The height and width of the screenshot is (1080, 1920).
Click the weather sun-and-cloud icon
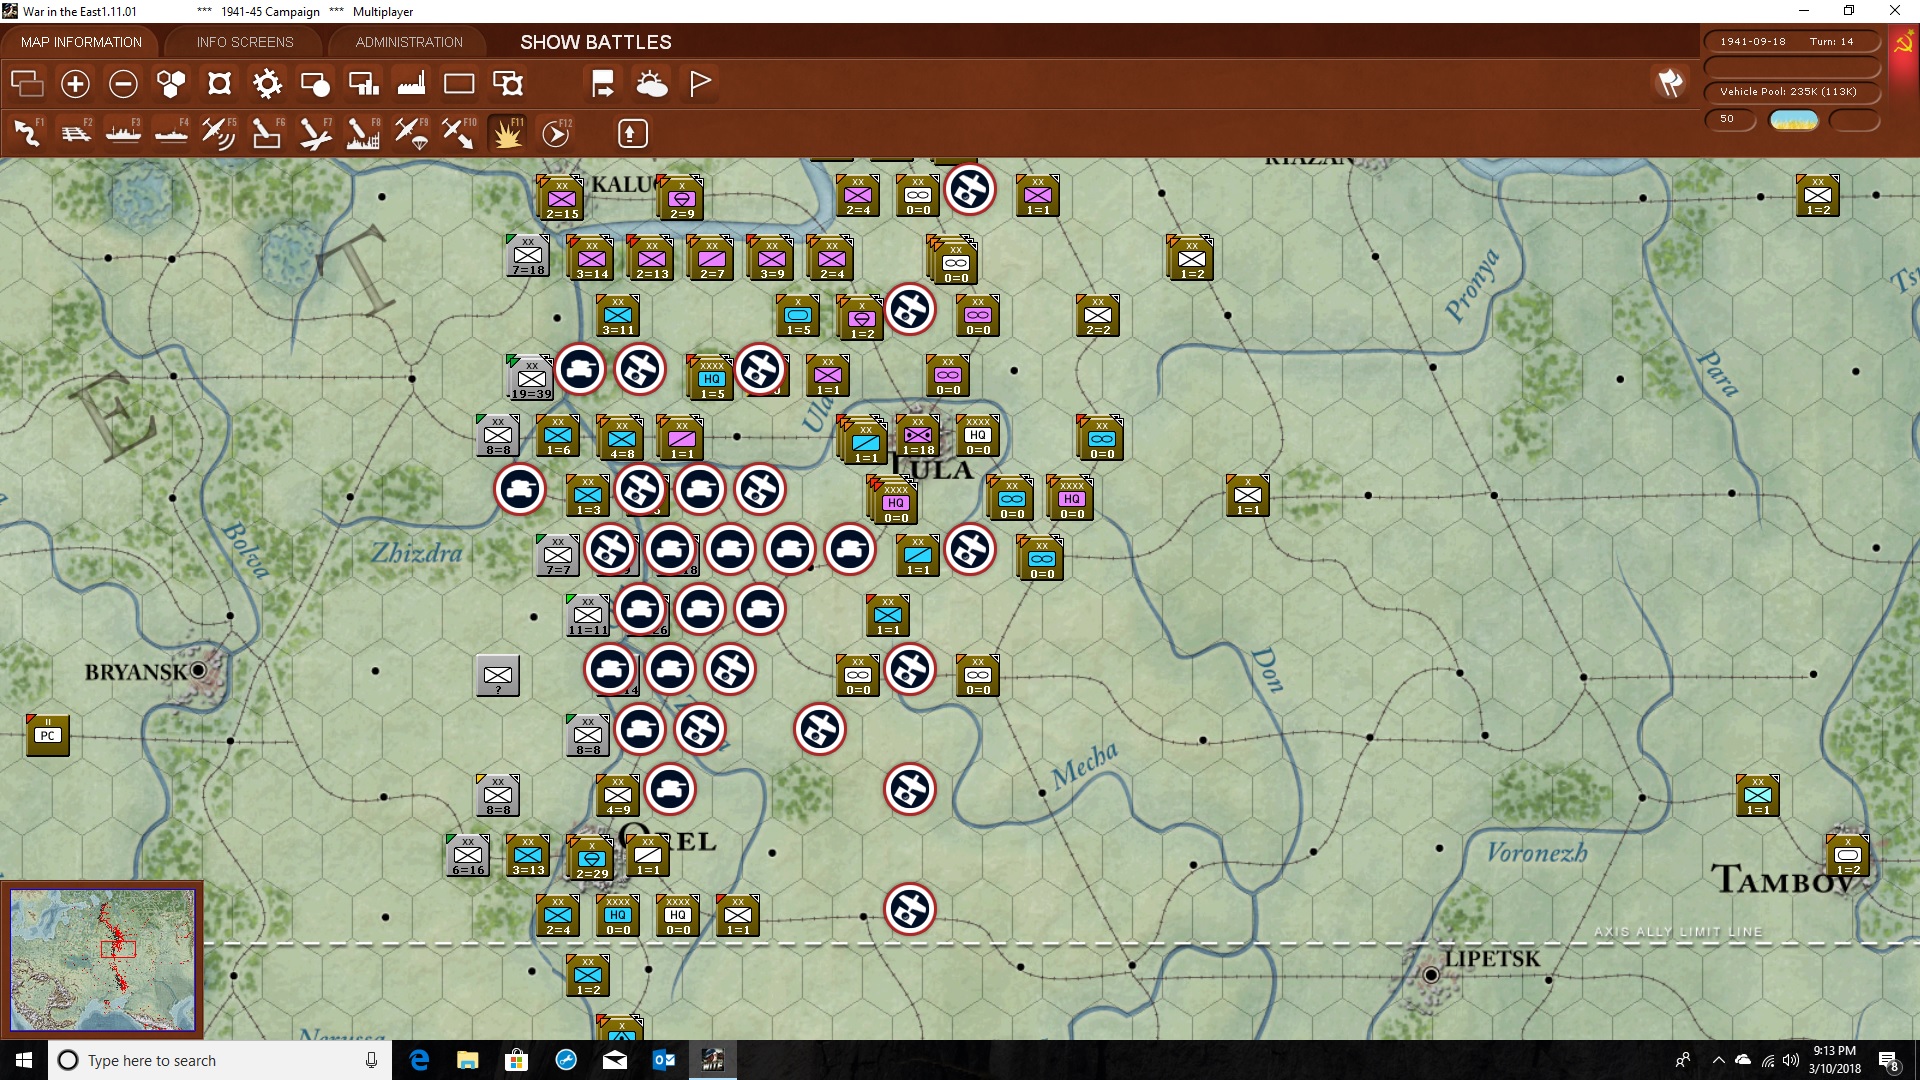point(652,84)
